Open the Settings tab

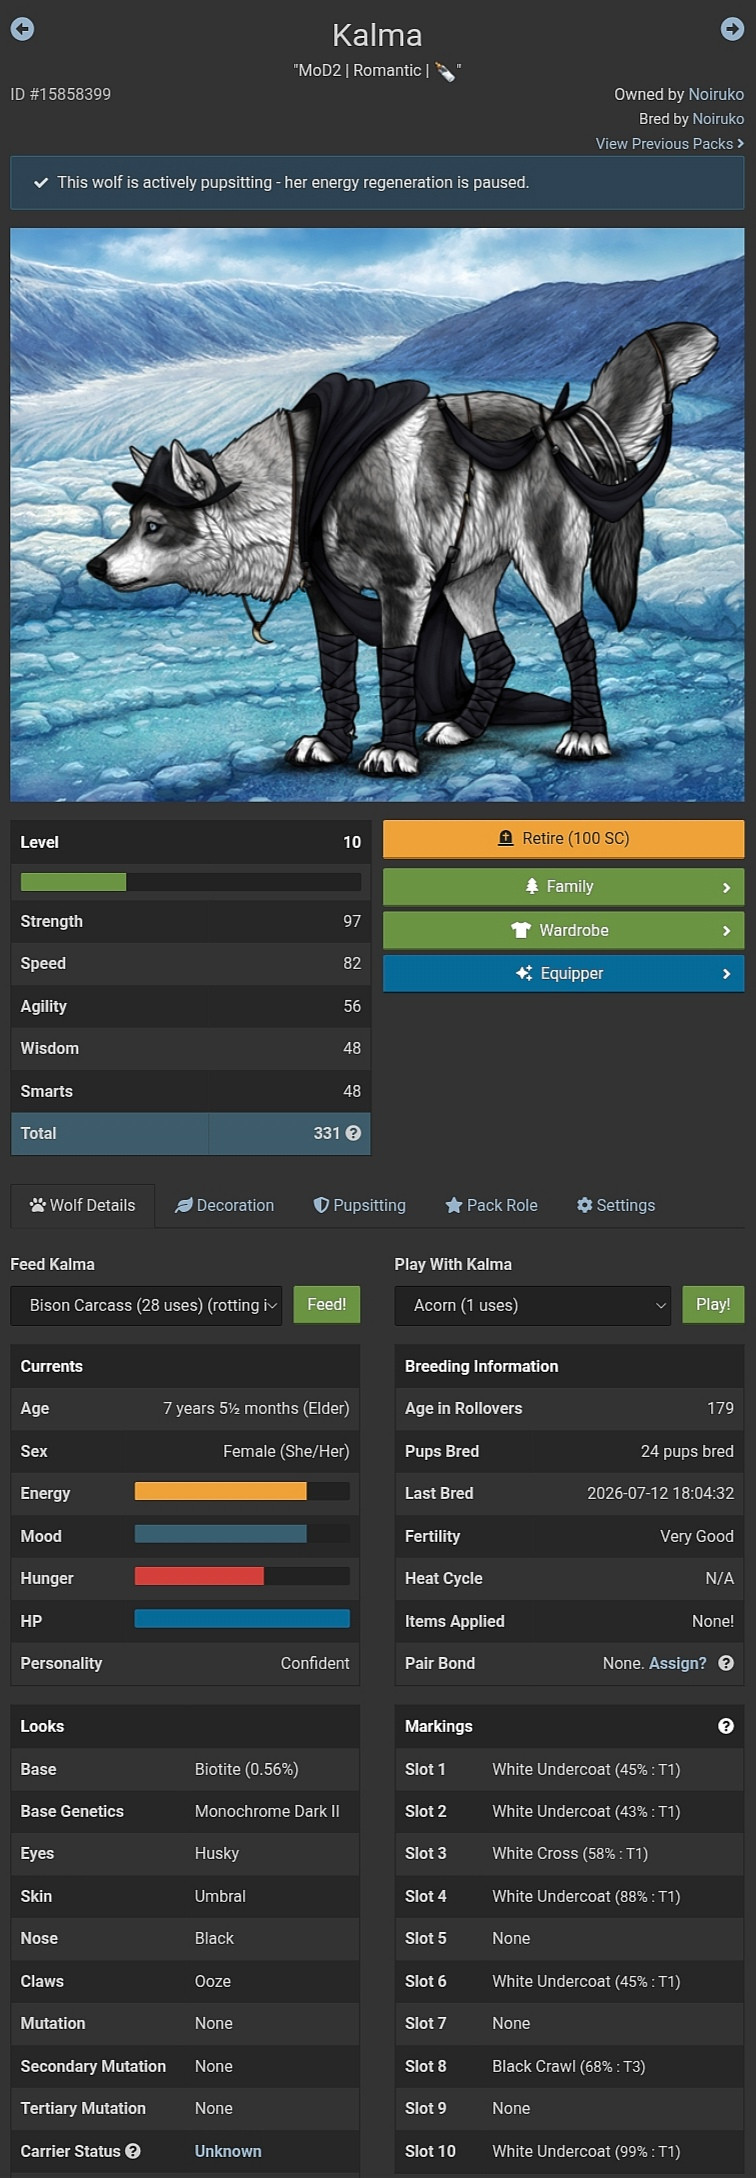(616, 1205)
